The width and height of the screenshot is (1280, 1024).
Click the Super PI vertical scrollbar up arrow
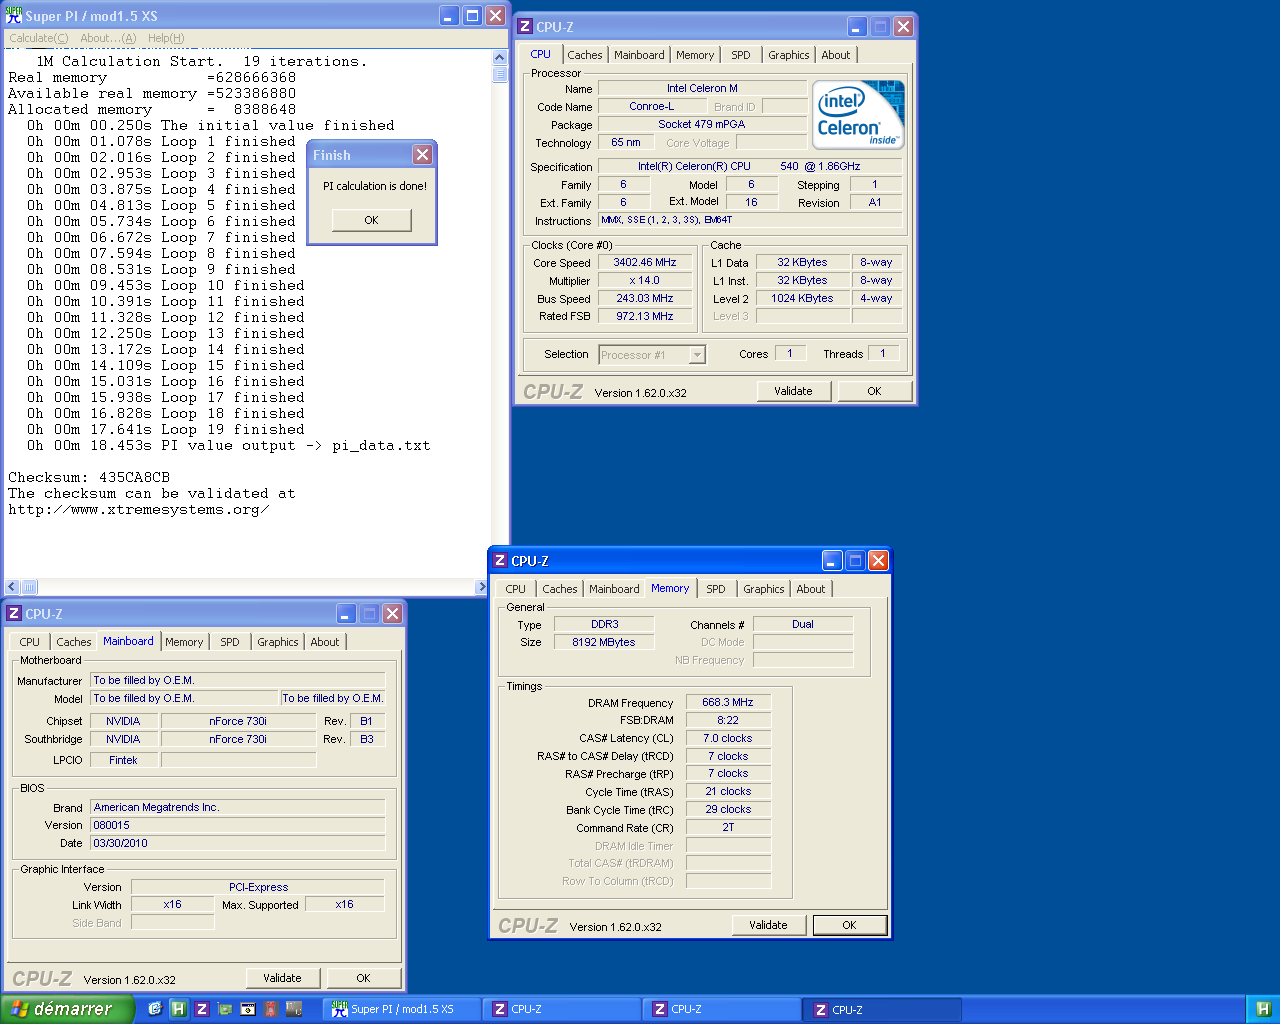coord(499,58)
